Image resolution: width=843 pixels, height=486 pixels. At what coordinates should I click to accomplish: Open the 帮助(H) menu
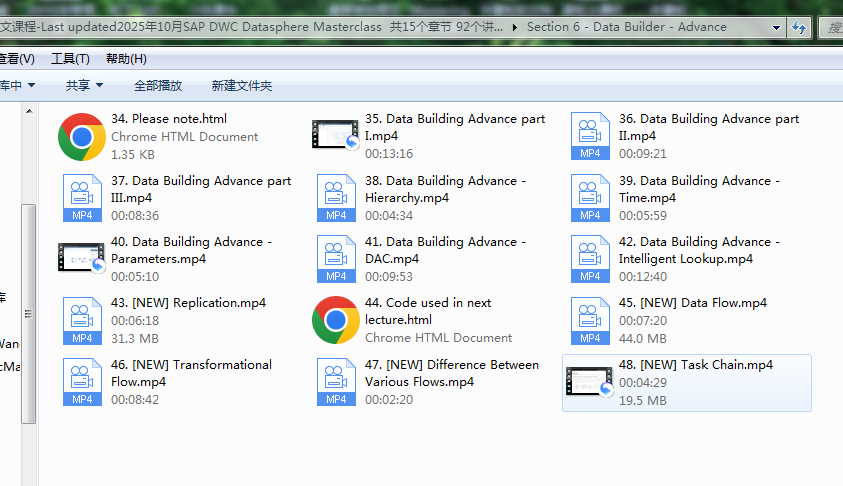126,59
